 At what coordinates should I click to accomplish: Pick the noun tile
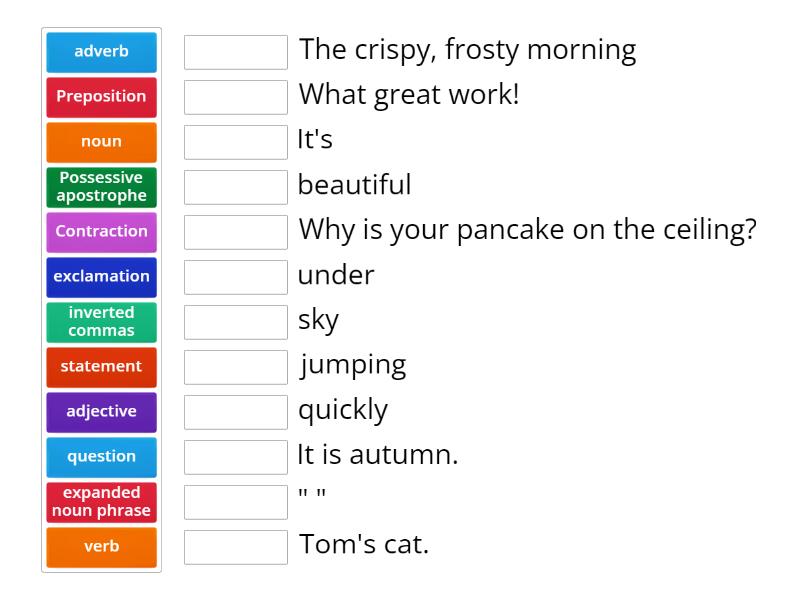tap(101, 142)
